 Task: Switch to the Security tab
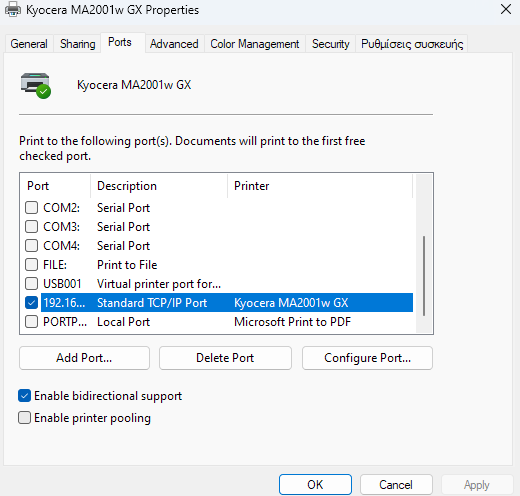[331, 44]
